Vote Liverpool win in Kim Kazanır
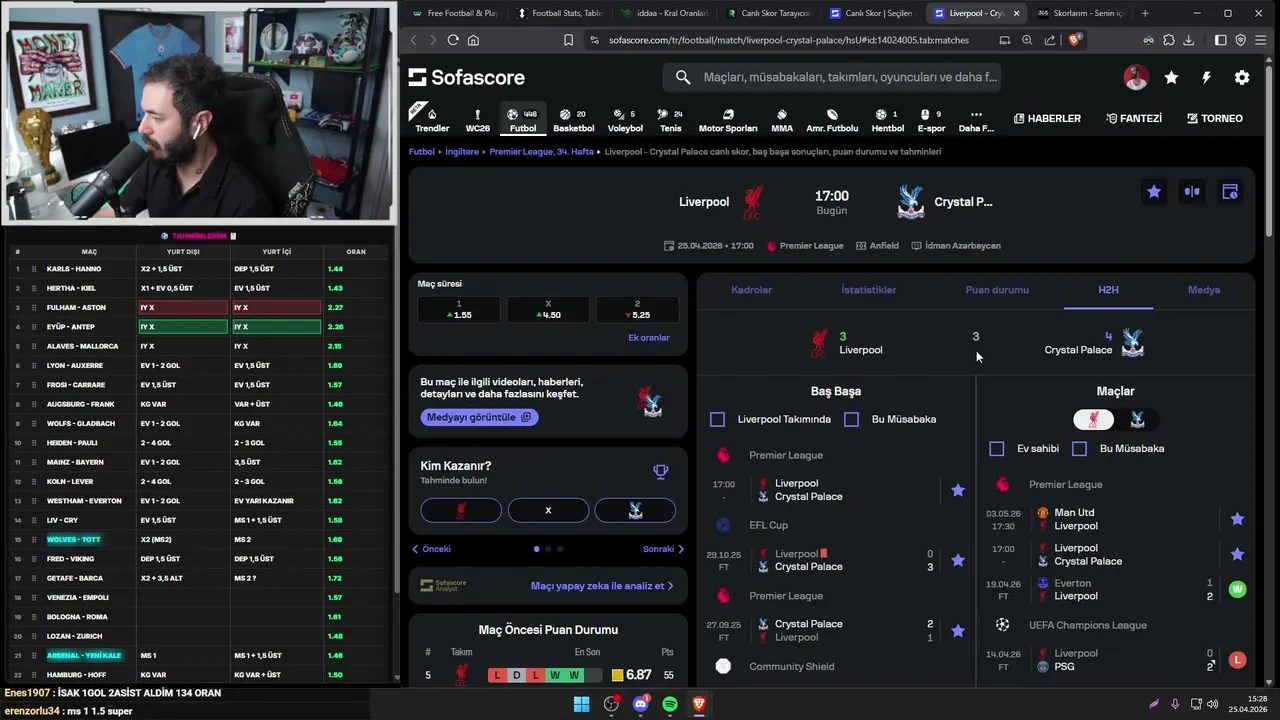 pyautogui.click(x=461, y=510)
